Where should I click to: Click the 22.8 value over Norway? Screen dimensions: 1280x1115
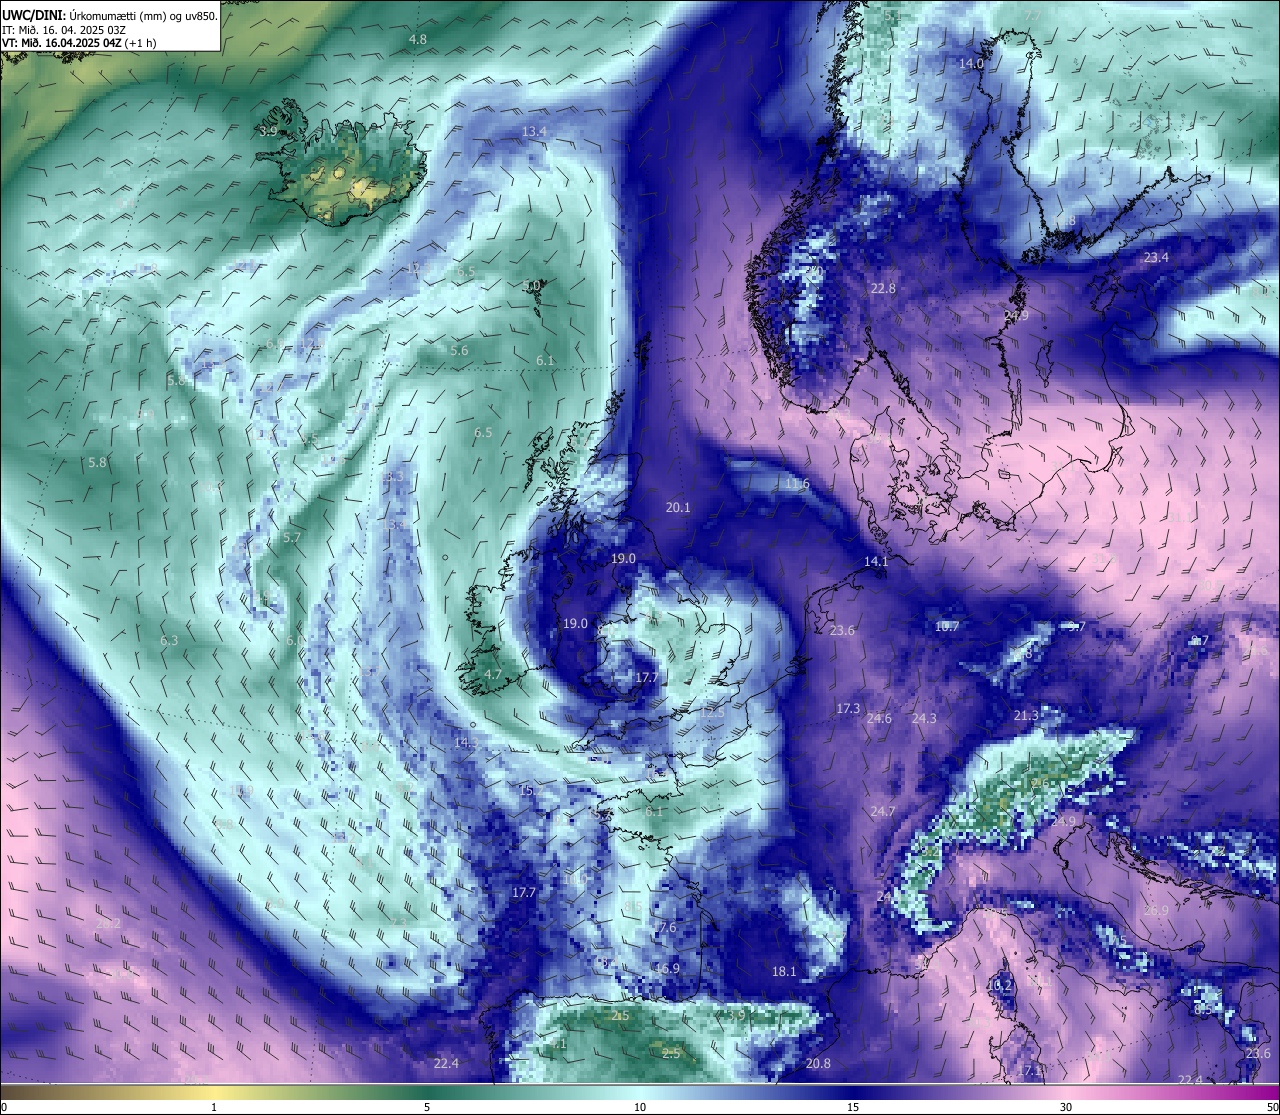pyautogui.click(x=883, y=288)
